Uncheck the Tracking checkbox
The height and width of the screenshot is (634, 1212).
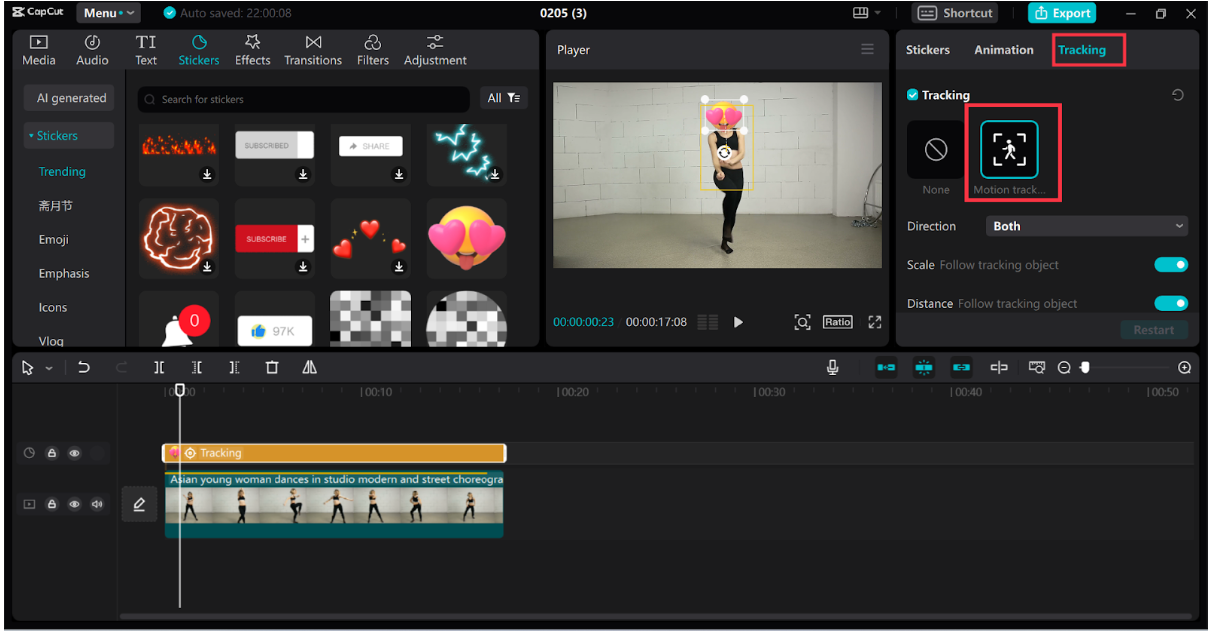click(912, 95)
